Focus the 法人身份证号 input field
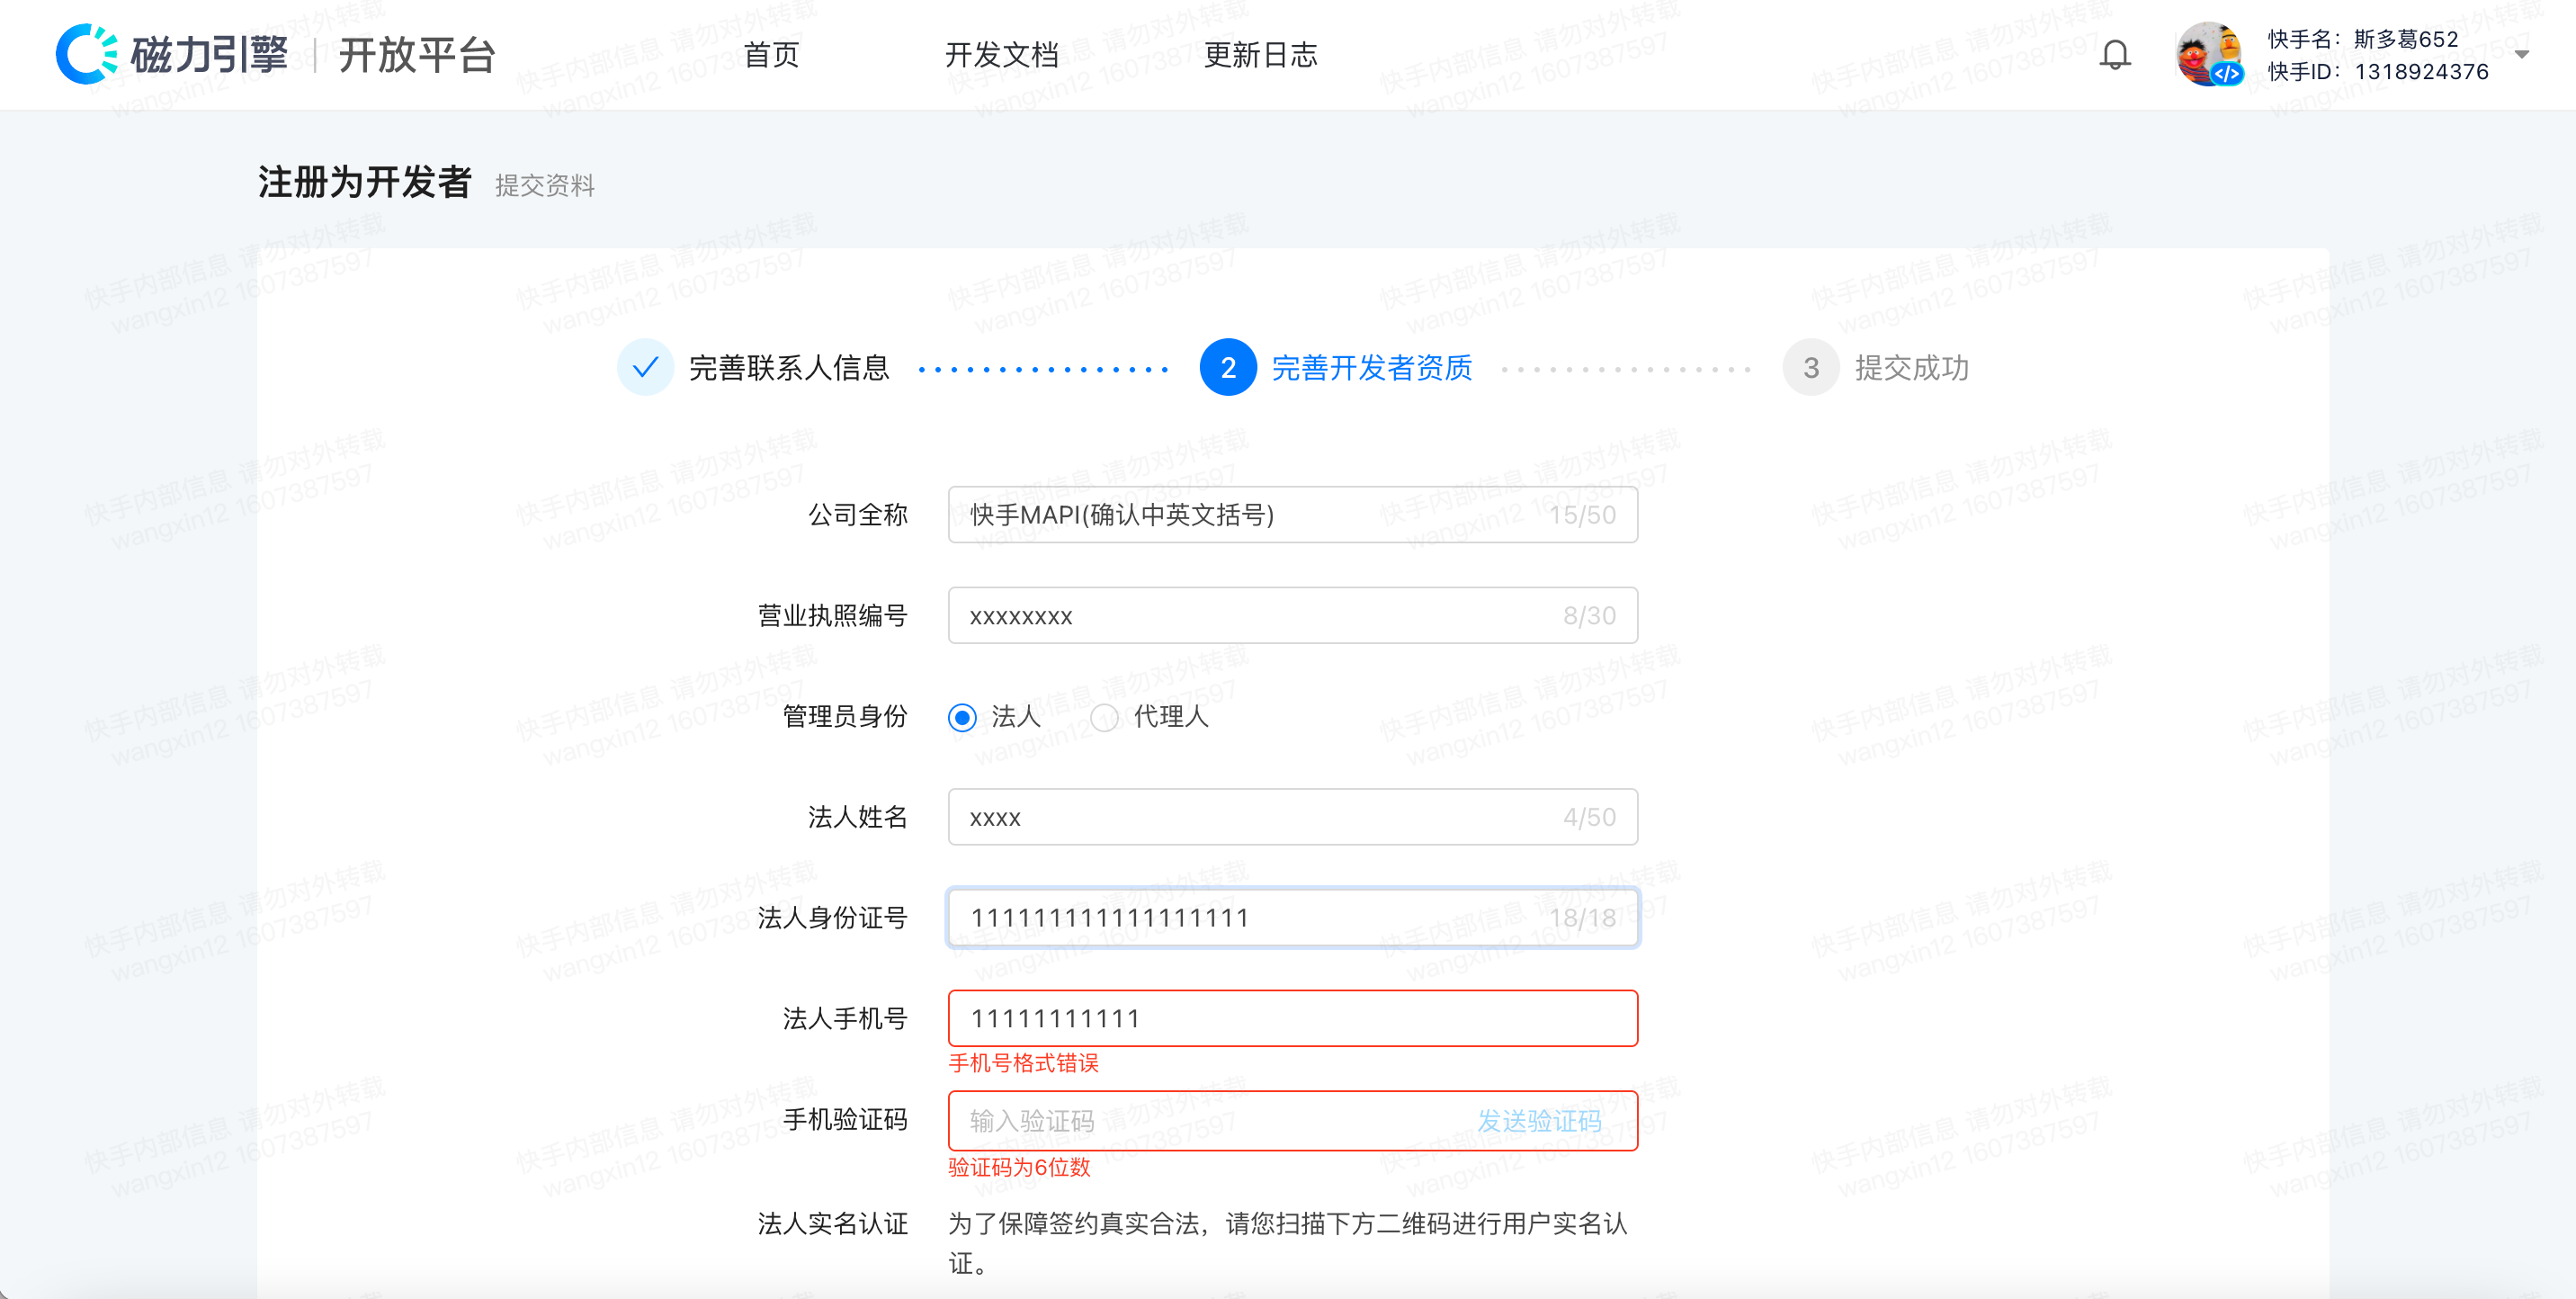The height and width of the screenshot is (1299, 2576). coord(1293,917)
